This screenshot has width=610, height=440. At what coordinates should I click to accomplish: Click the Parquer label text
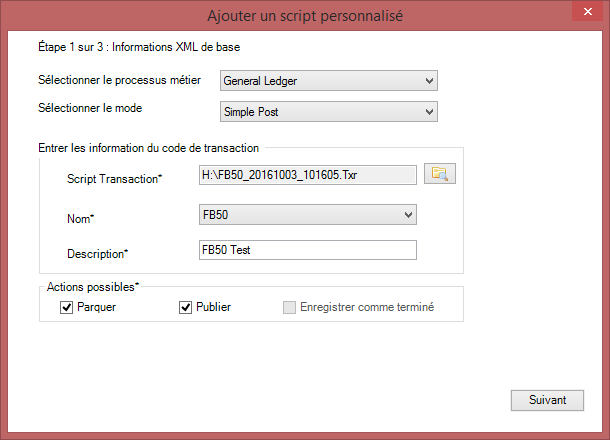[96, 307]
